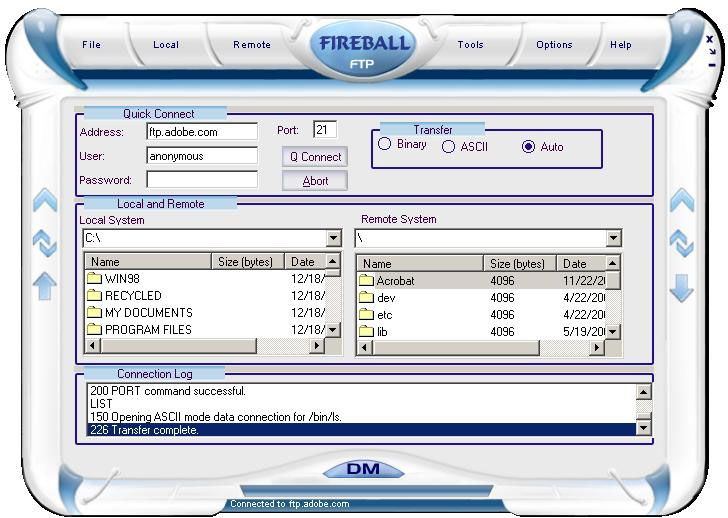Select the MY DOCUMENTS row name text
Screen dimensions: 728x518
click(x=149, y=312)
